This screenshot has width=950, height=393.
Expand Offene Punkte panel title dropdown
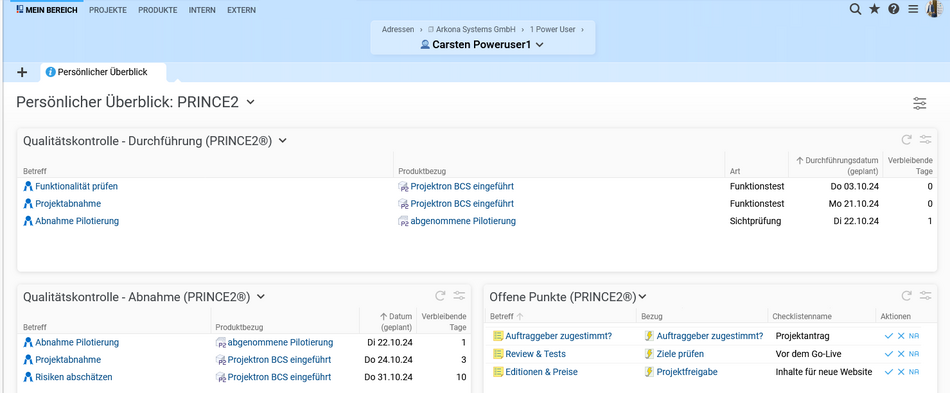[642, 297]
